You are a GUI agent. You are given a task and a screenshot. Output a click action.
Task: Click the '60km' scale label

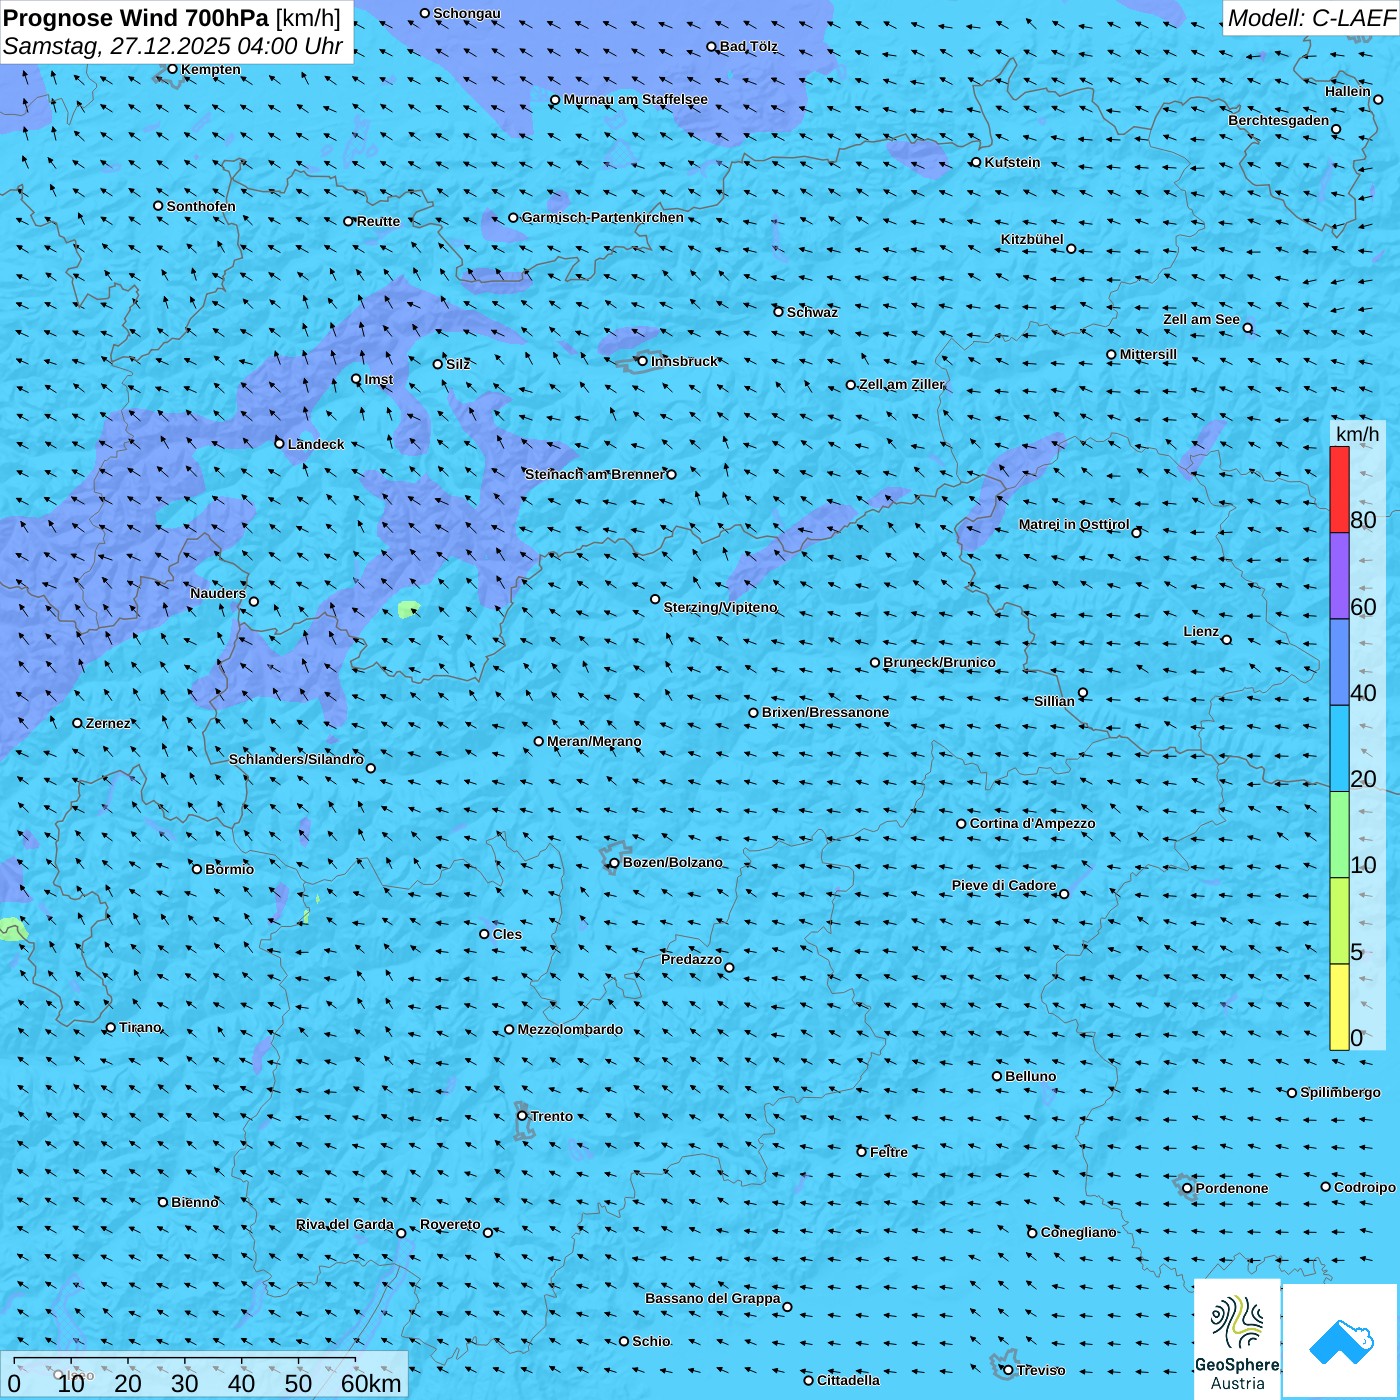[x=371, y=1383]
